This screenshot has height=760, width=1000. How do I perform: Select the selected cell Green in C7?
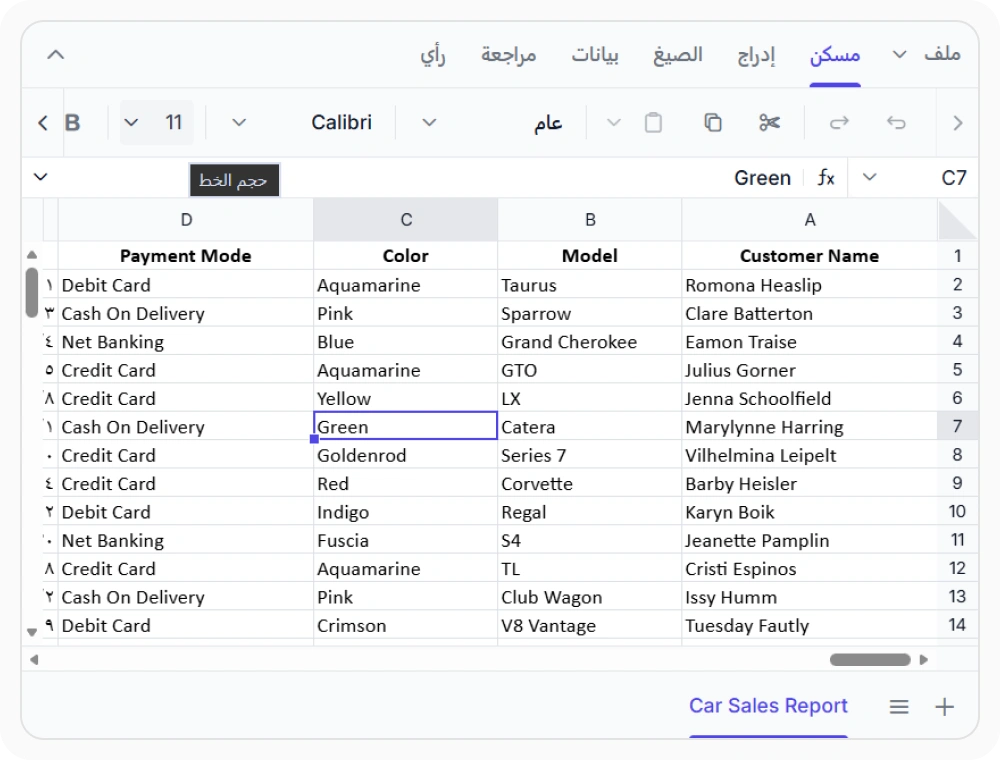(x=406, y=426)
